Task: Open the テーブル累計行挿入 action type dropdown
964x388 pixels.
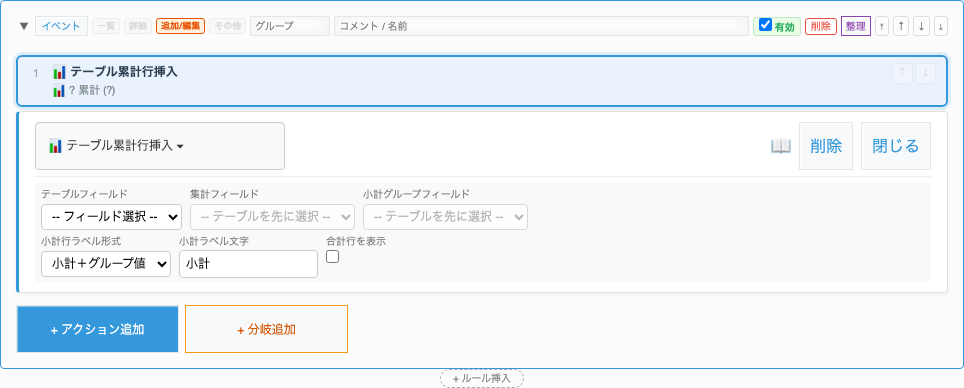Action: (x=160, y=146)
